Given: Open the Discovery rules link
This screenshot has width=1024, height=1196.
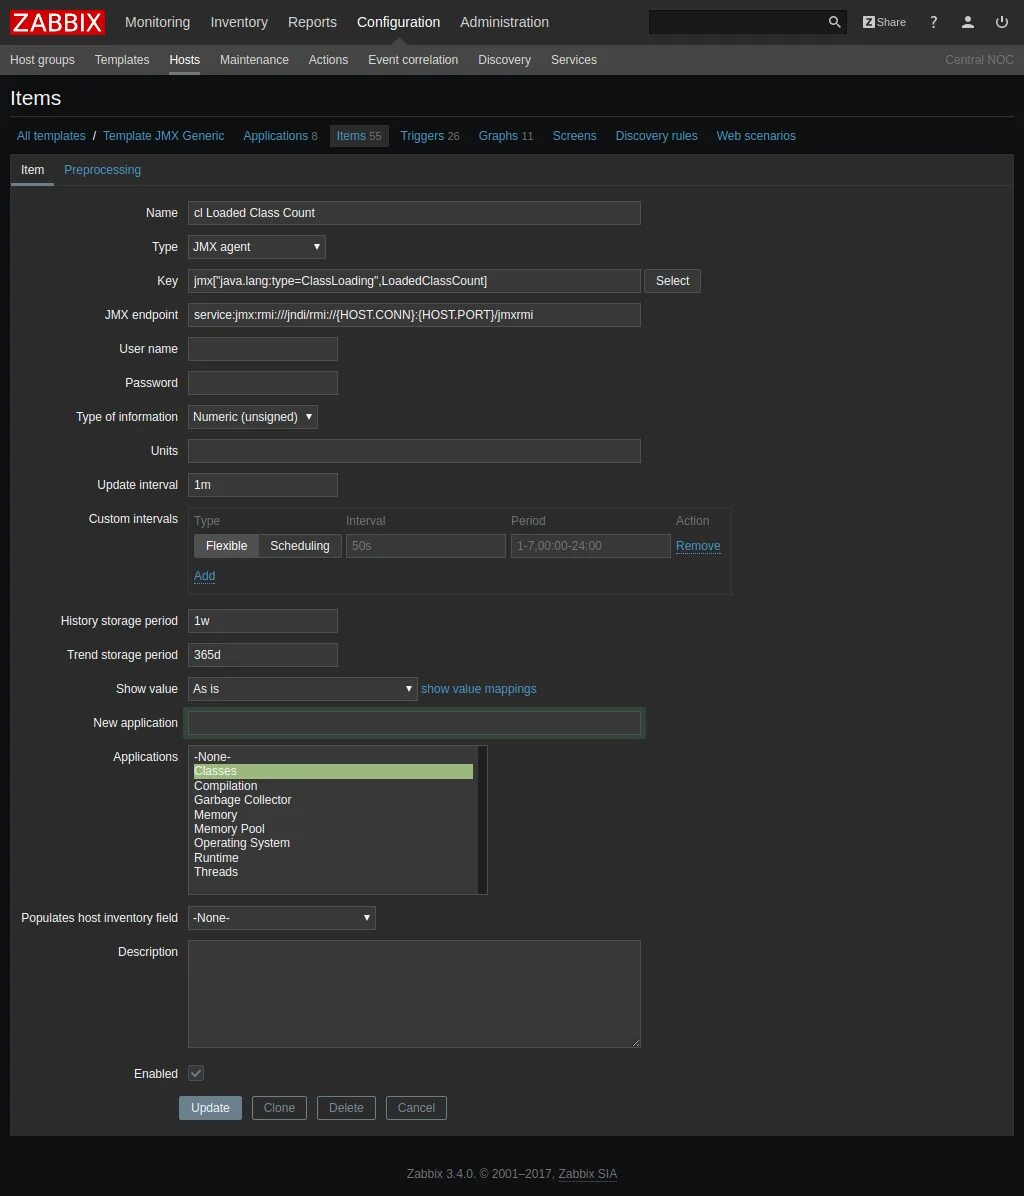Looking at the screenshot, I should (656, 136).
